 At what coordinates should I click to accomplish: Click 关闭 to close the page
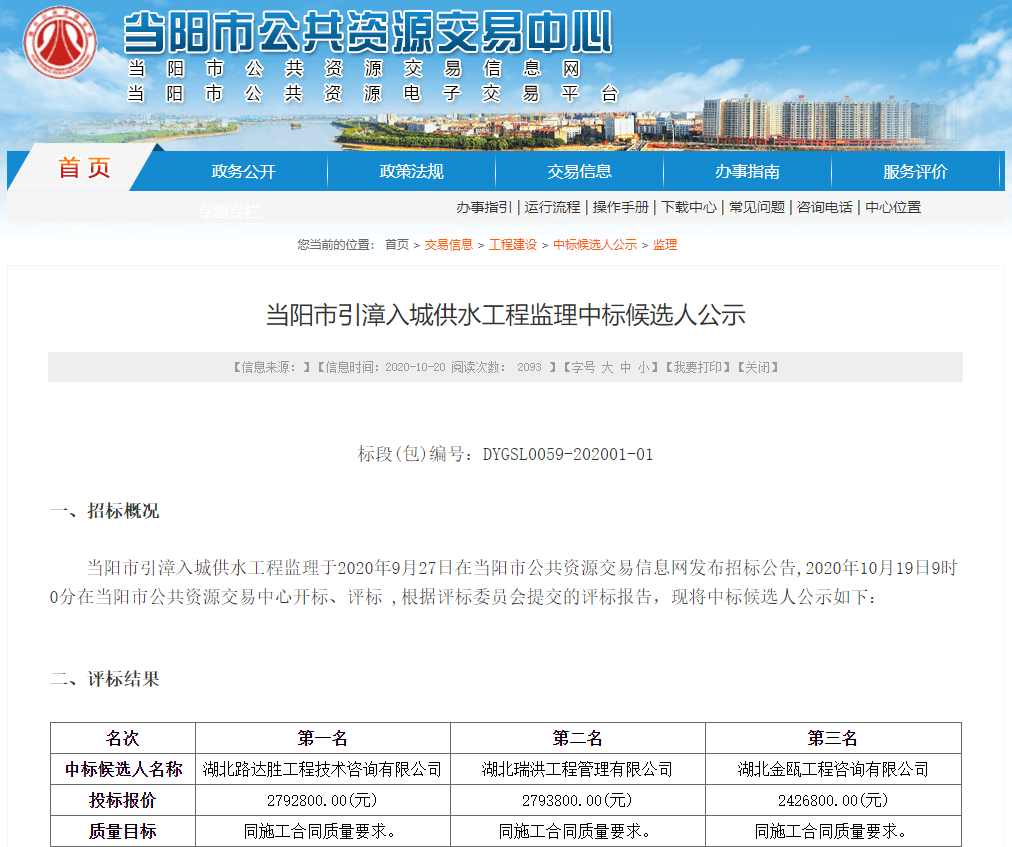pyautogui.click(x=756, y=368)
